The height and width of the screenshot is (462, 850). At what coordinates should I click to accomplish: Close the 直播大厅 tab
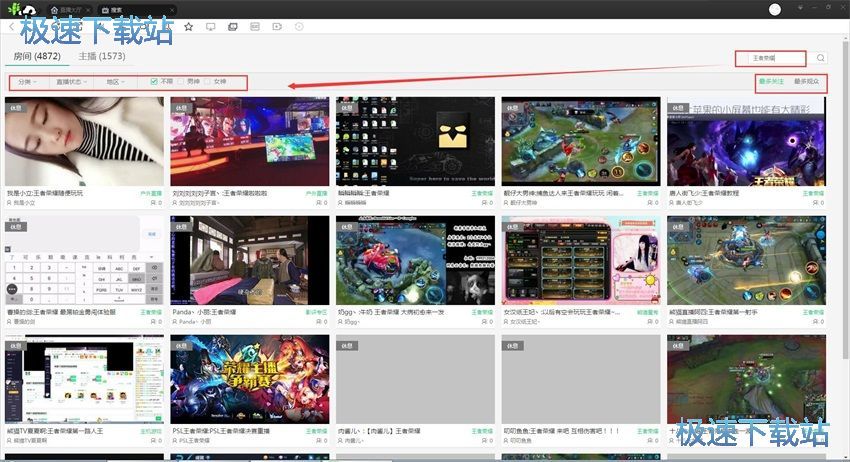(88, 10)
